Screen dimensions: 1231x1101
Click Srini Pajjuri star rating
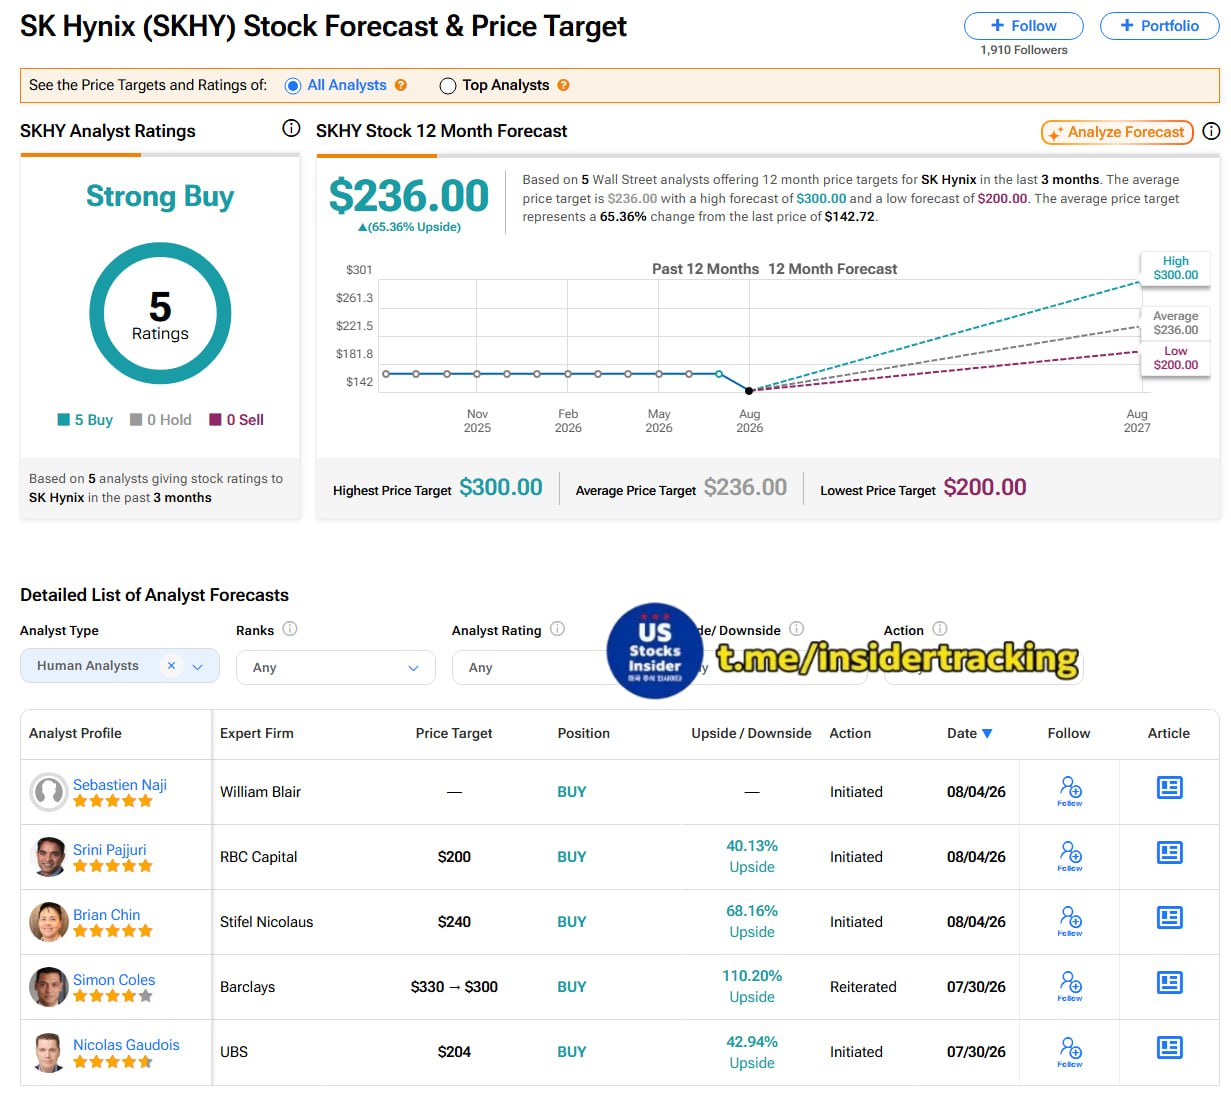tap(113, 866)
